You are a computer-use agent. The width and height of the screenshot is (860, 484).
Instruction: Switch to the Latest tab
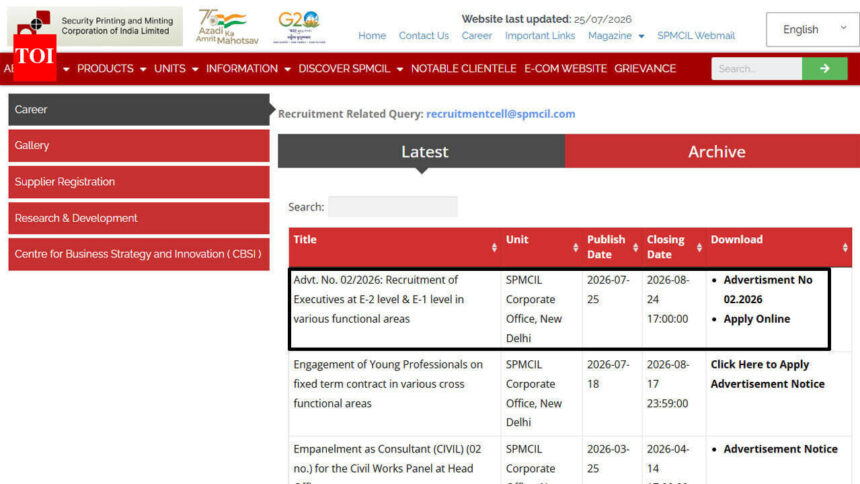(421, 151)
